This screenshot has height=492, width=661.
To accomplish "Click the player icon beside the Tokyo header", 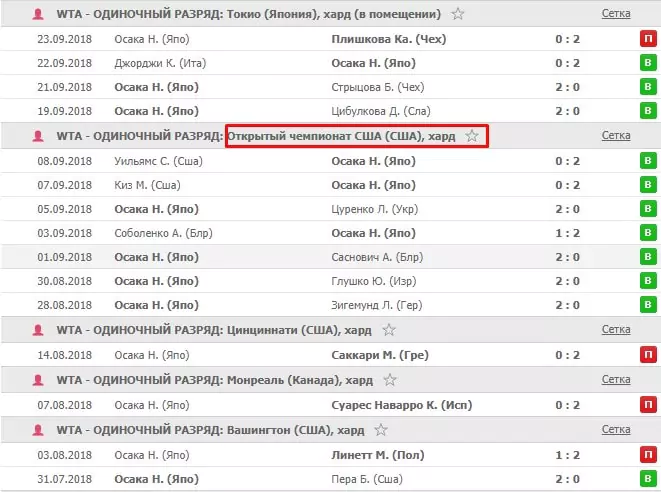I will 38,14.
